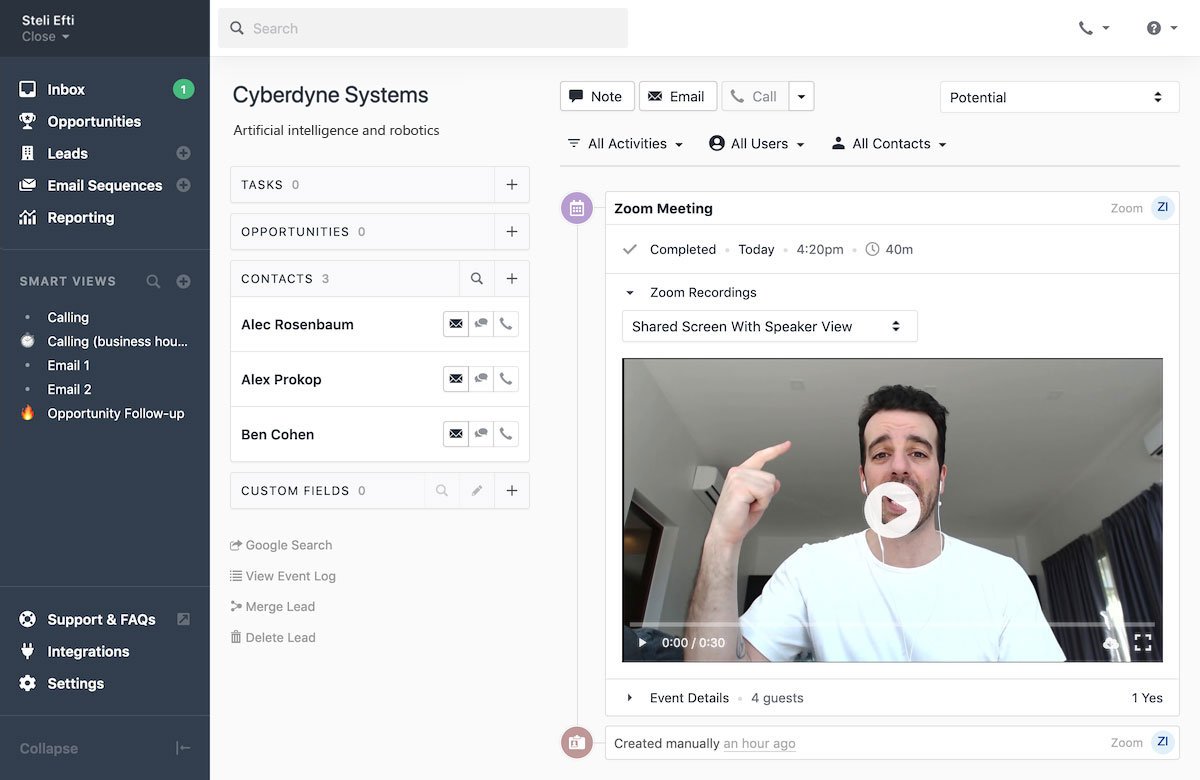The height and width of the screenshot is (780, 1200).
Task: Add a new contact with plus
Action: (512, 279)
